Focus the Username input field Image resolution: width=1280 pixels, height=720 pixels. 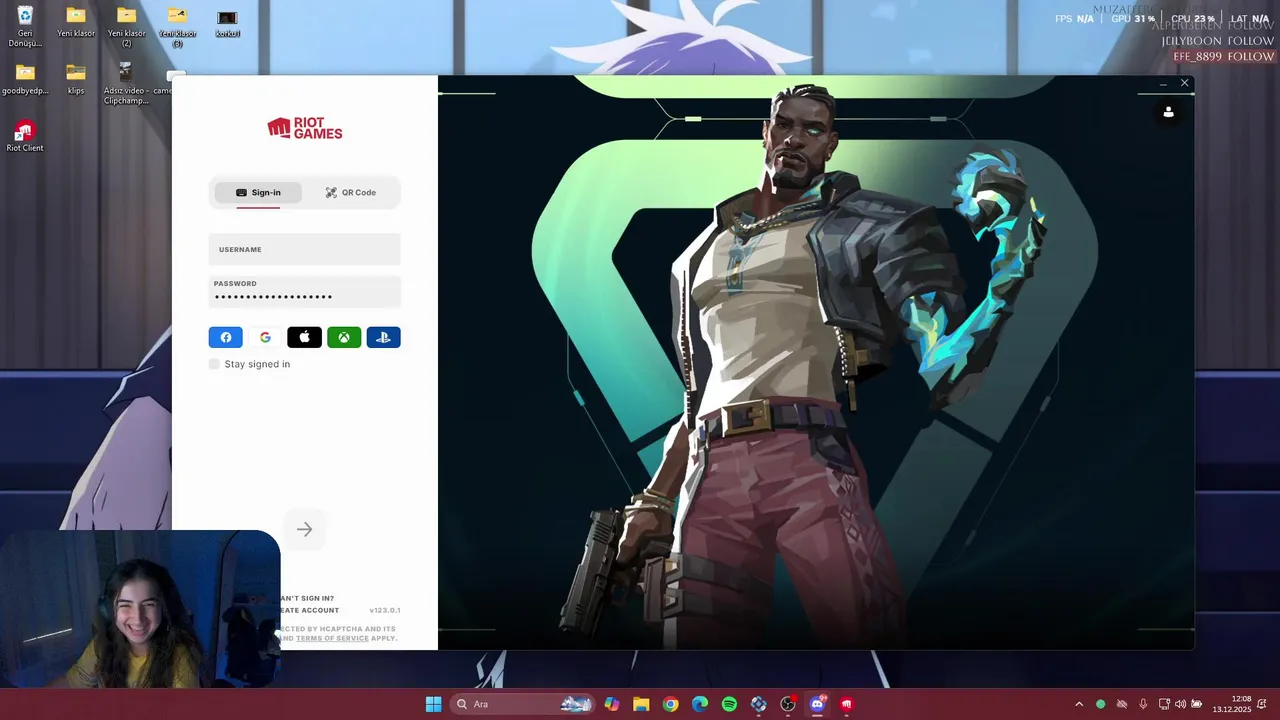click(x=304, y=249)
